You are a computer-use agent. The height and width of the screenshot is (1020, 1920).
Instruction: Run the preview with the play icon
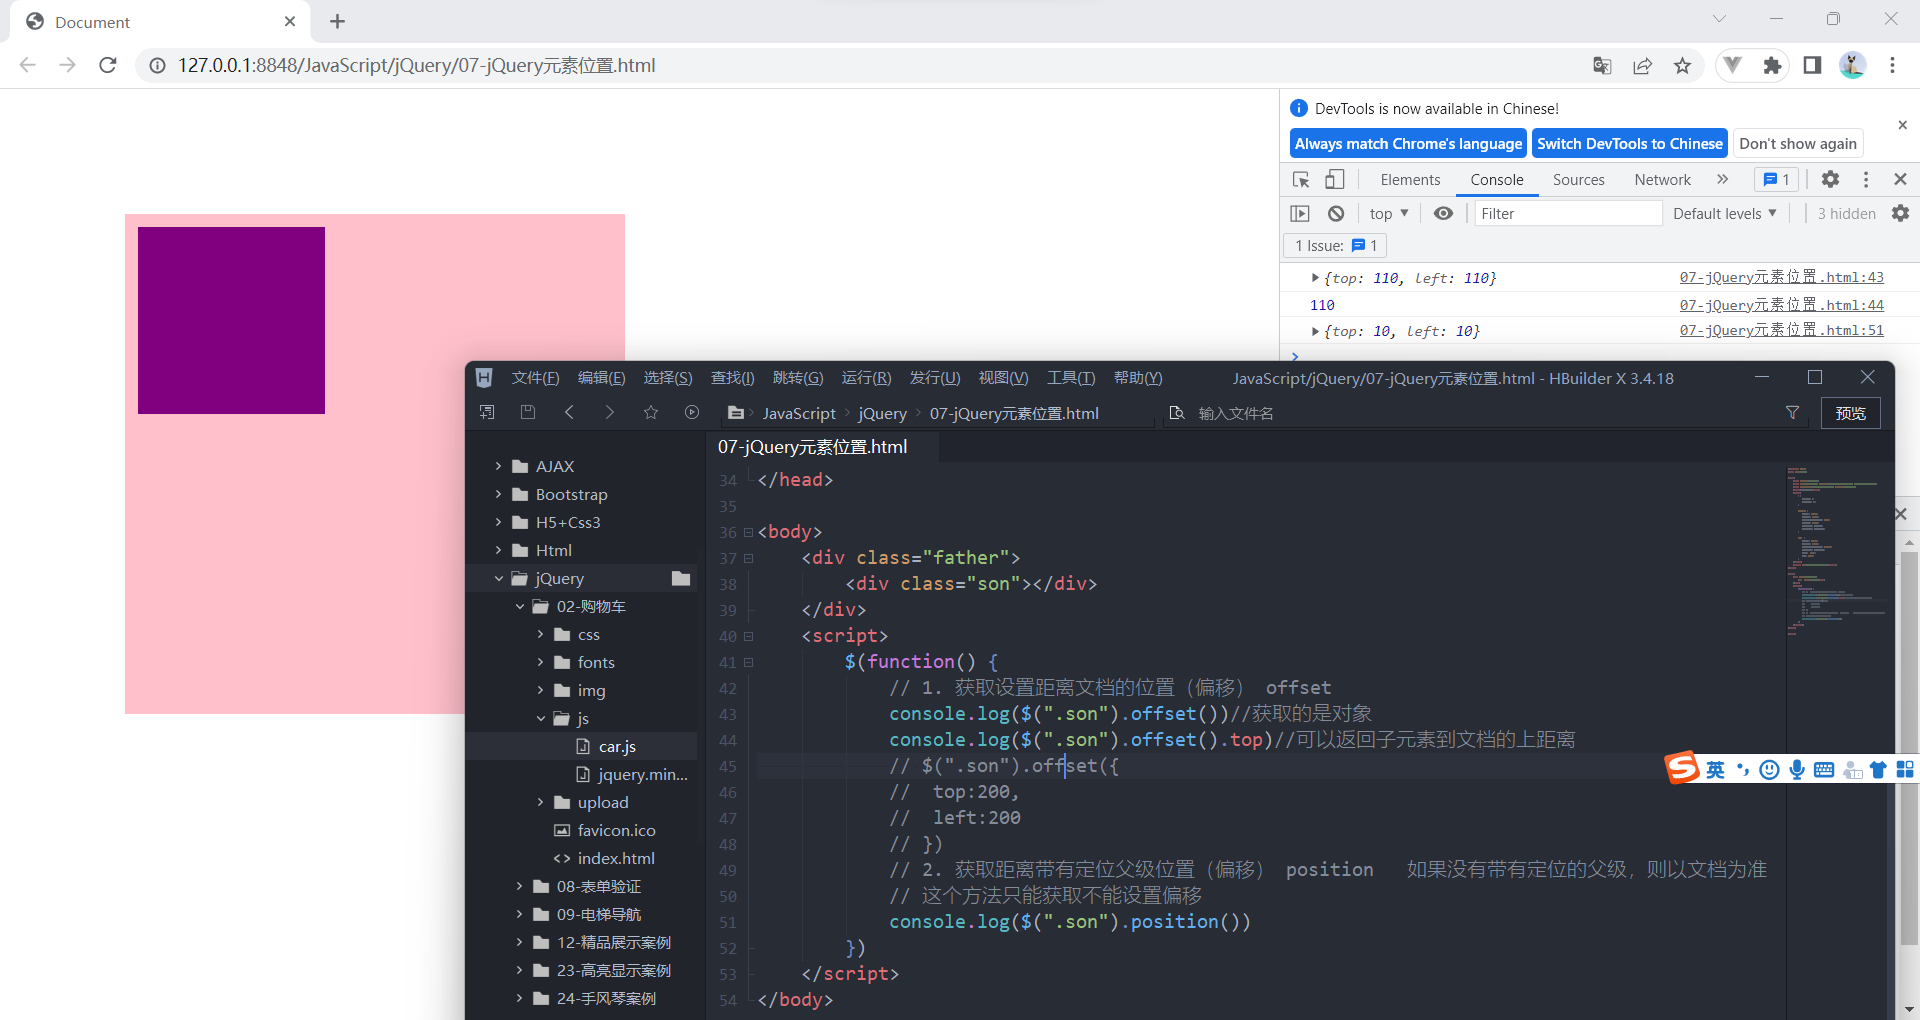[x=692, y=412]
